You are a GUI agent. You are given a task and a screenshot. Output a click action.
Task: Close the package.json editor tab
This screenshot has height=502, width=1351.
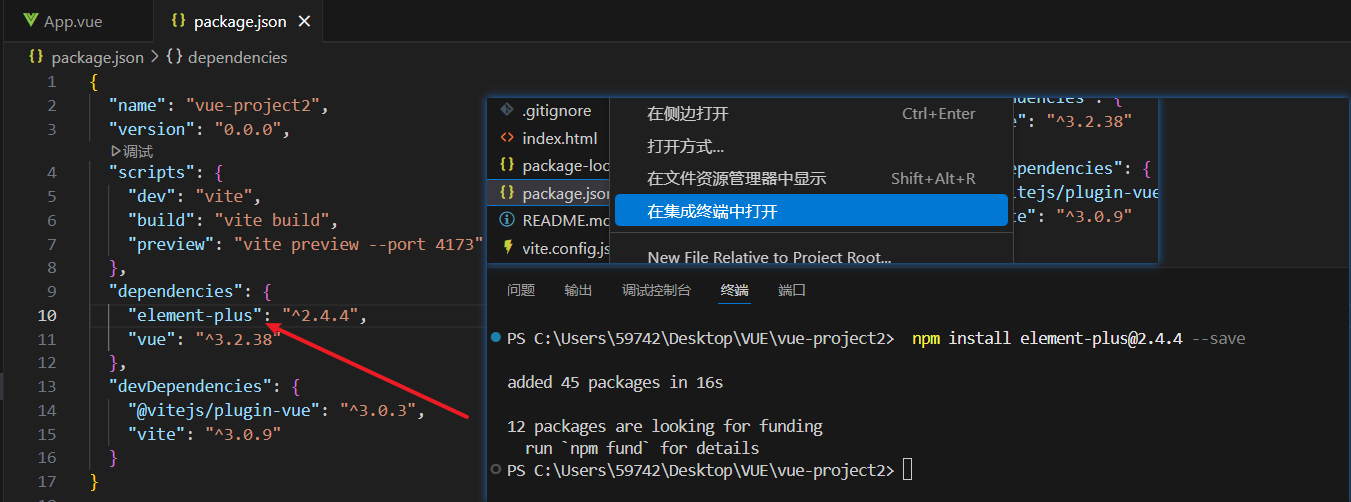click(x=305, y=21)
